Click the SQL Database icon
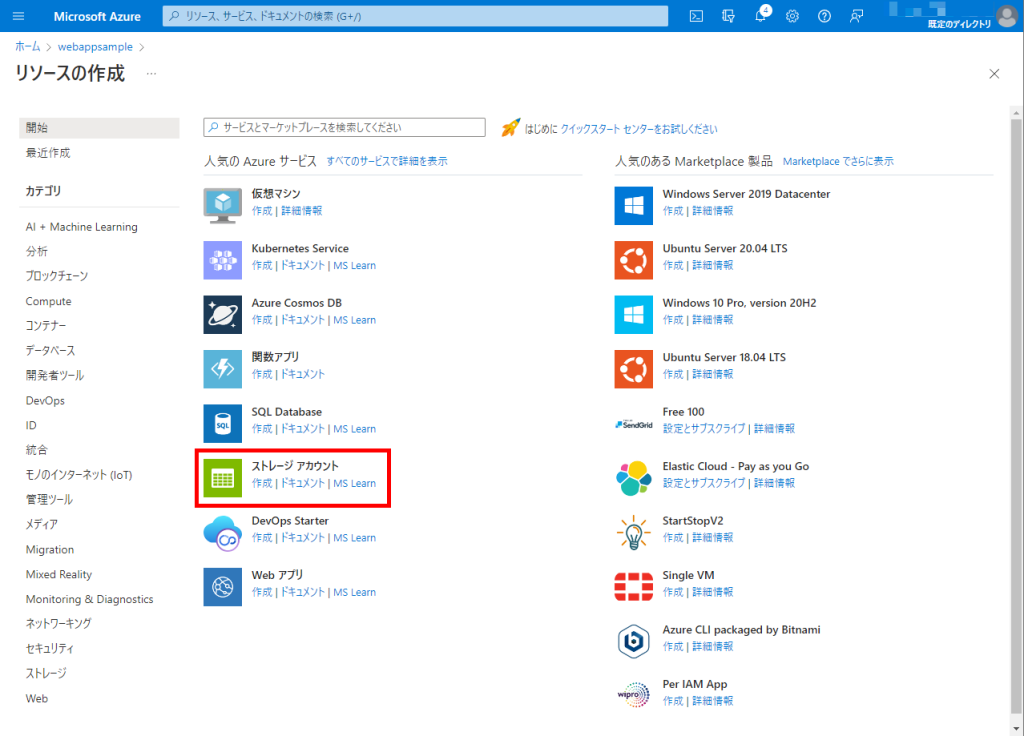 tap(223, 423)
